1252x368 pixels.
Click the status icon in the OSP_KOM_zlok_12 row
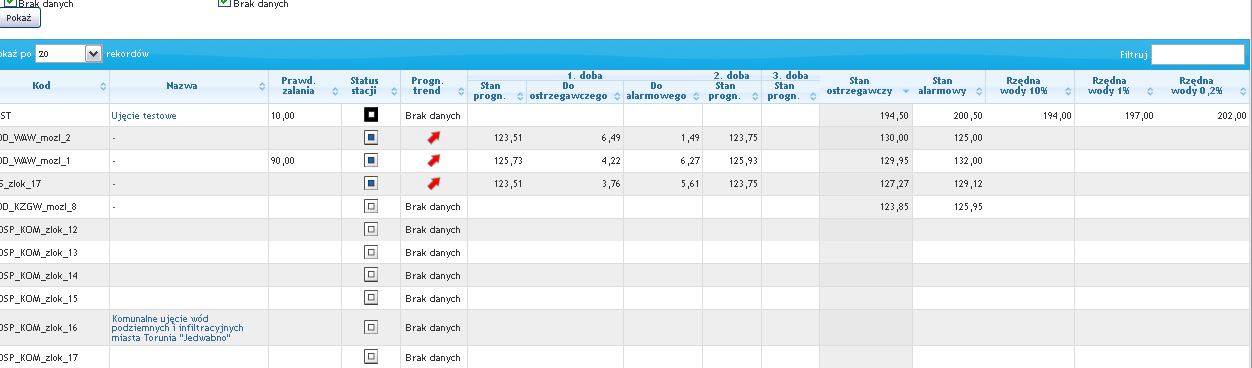click(371, 229)
